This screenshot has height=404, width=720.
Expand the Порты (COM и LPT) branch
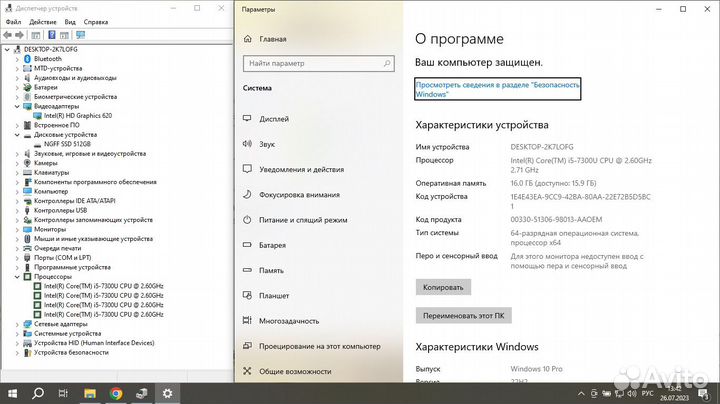coord(17,258)
